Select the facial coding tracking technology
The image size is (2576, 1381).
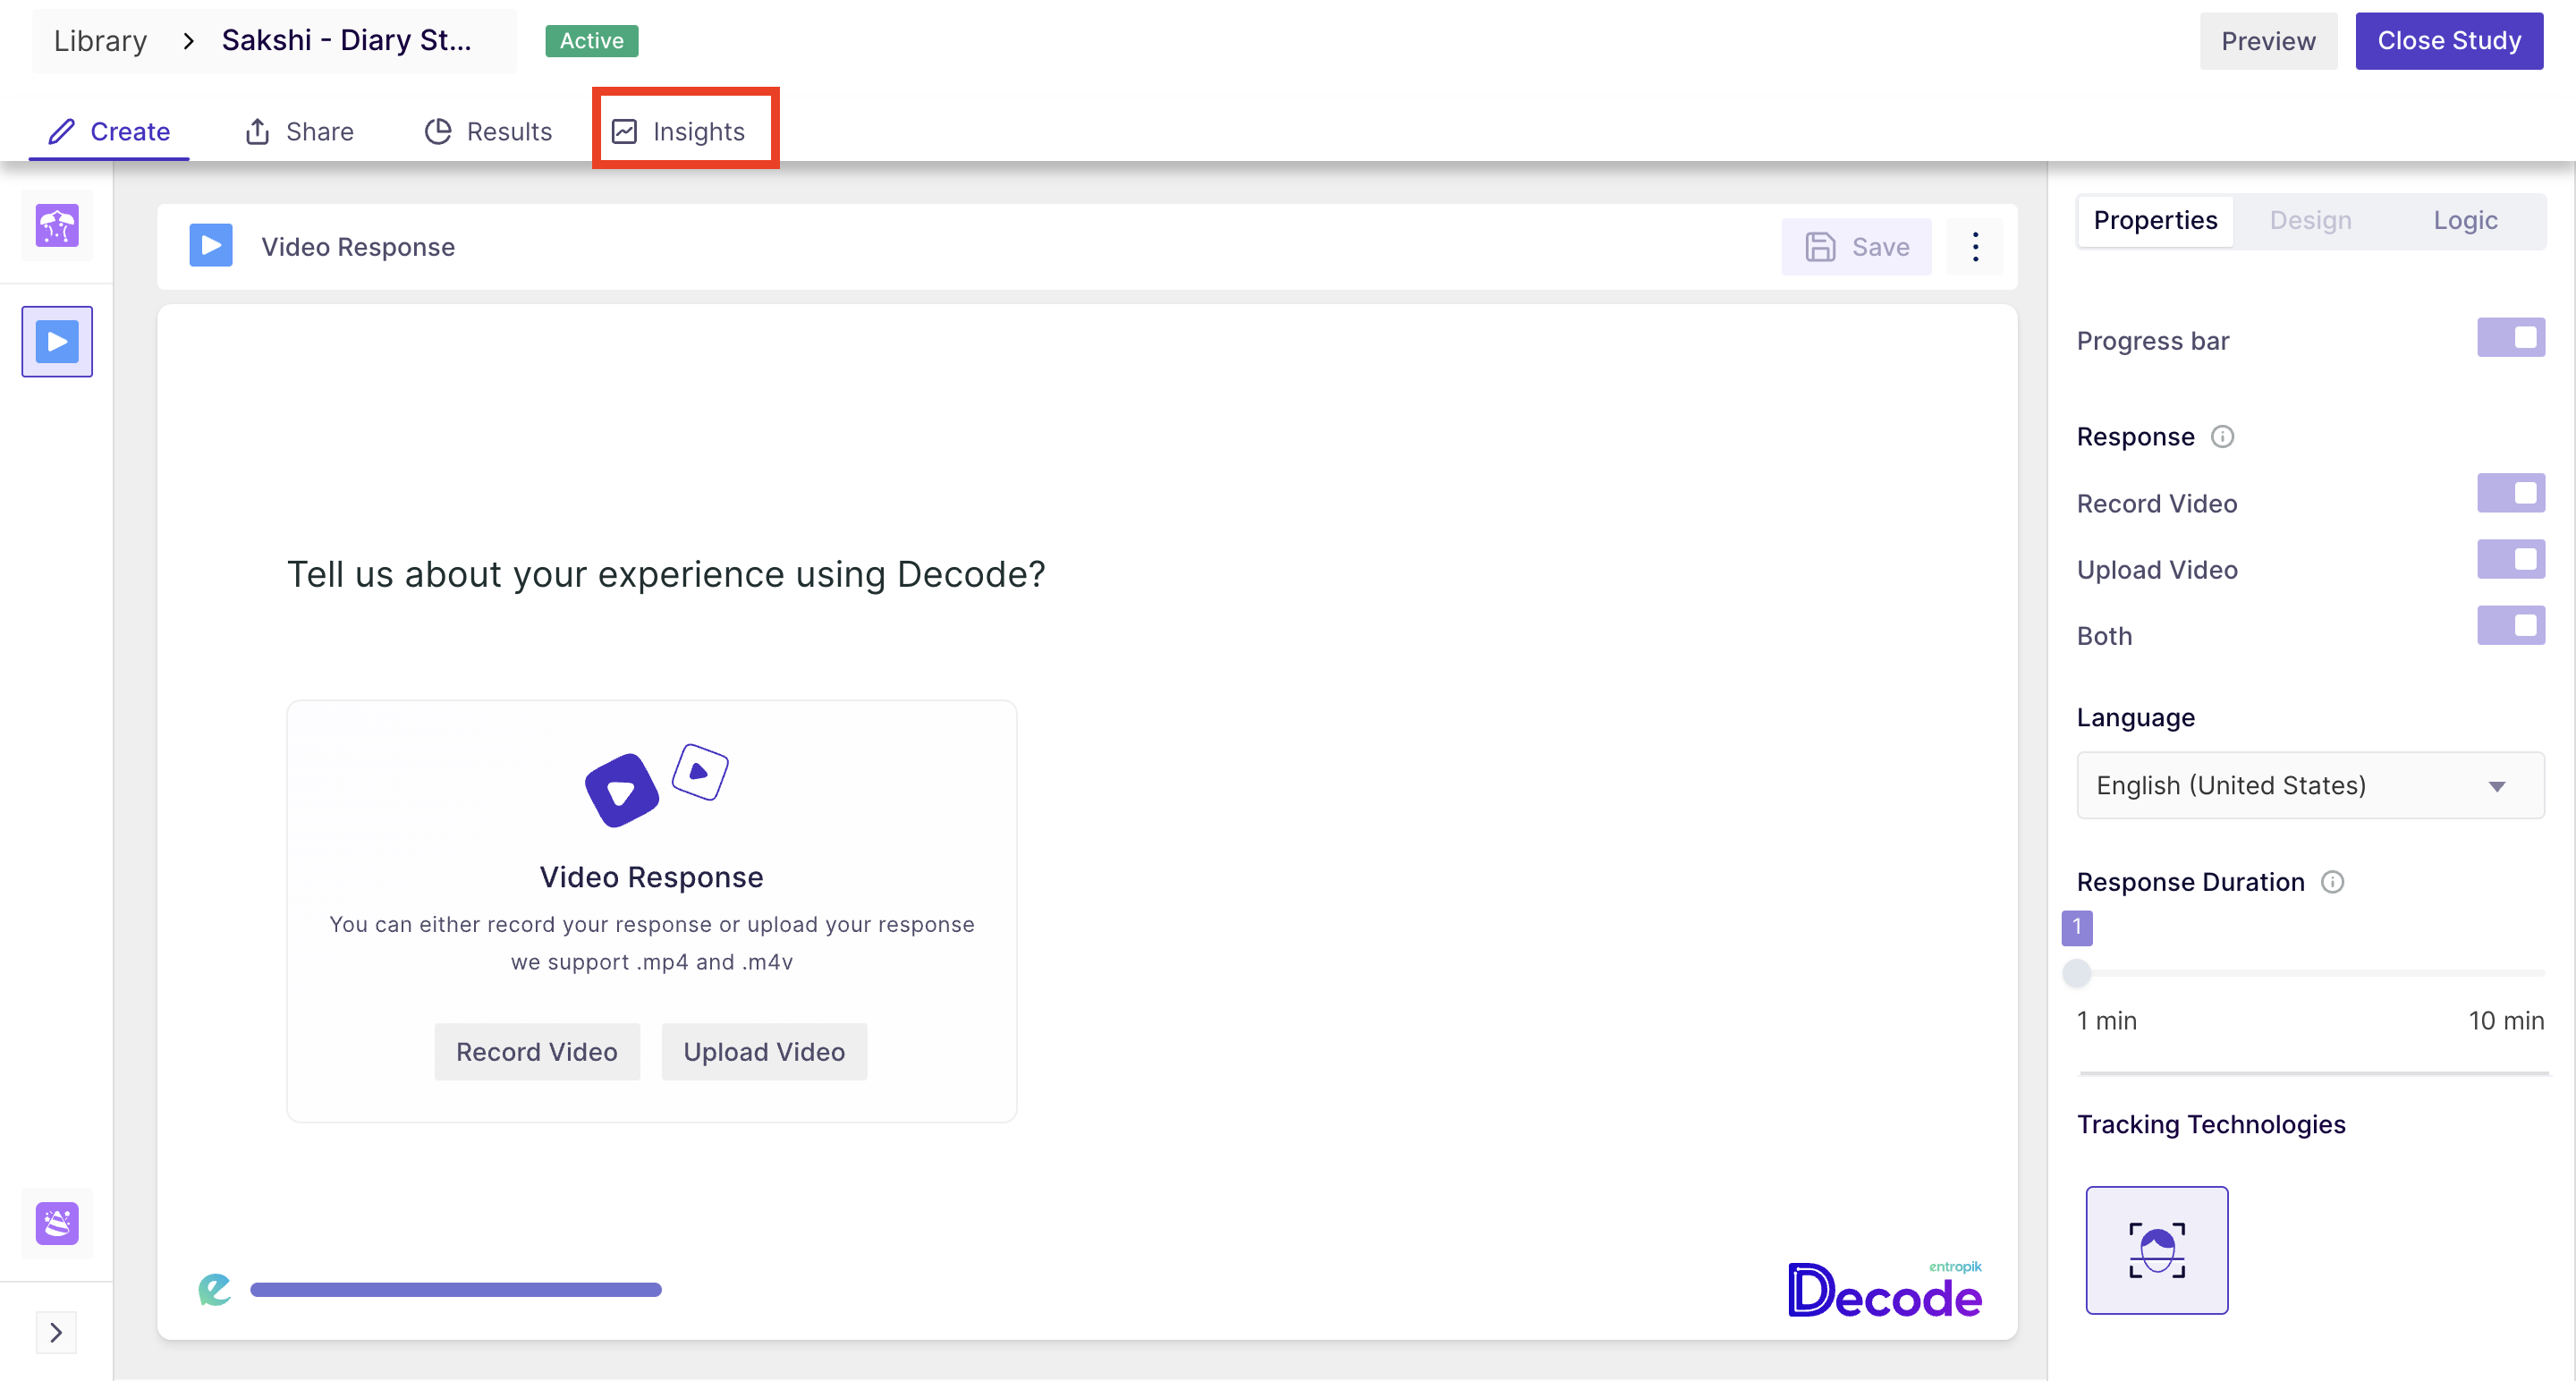[x=2156, y=1250]
